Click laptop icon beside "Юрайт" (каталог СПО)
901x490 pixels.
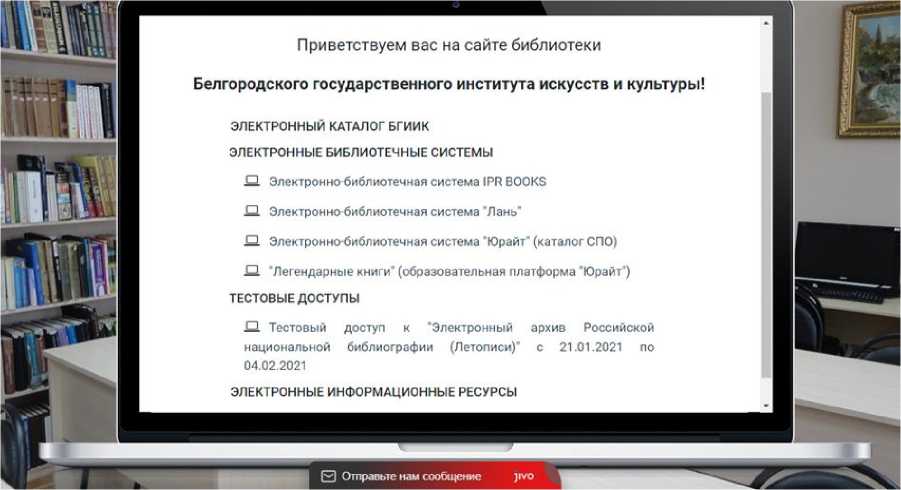tap(252, 241)
